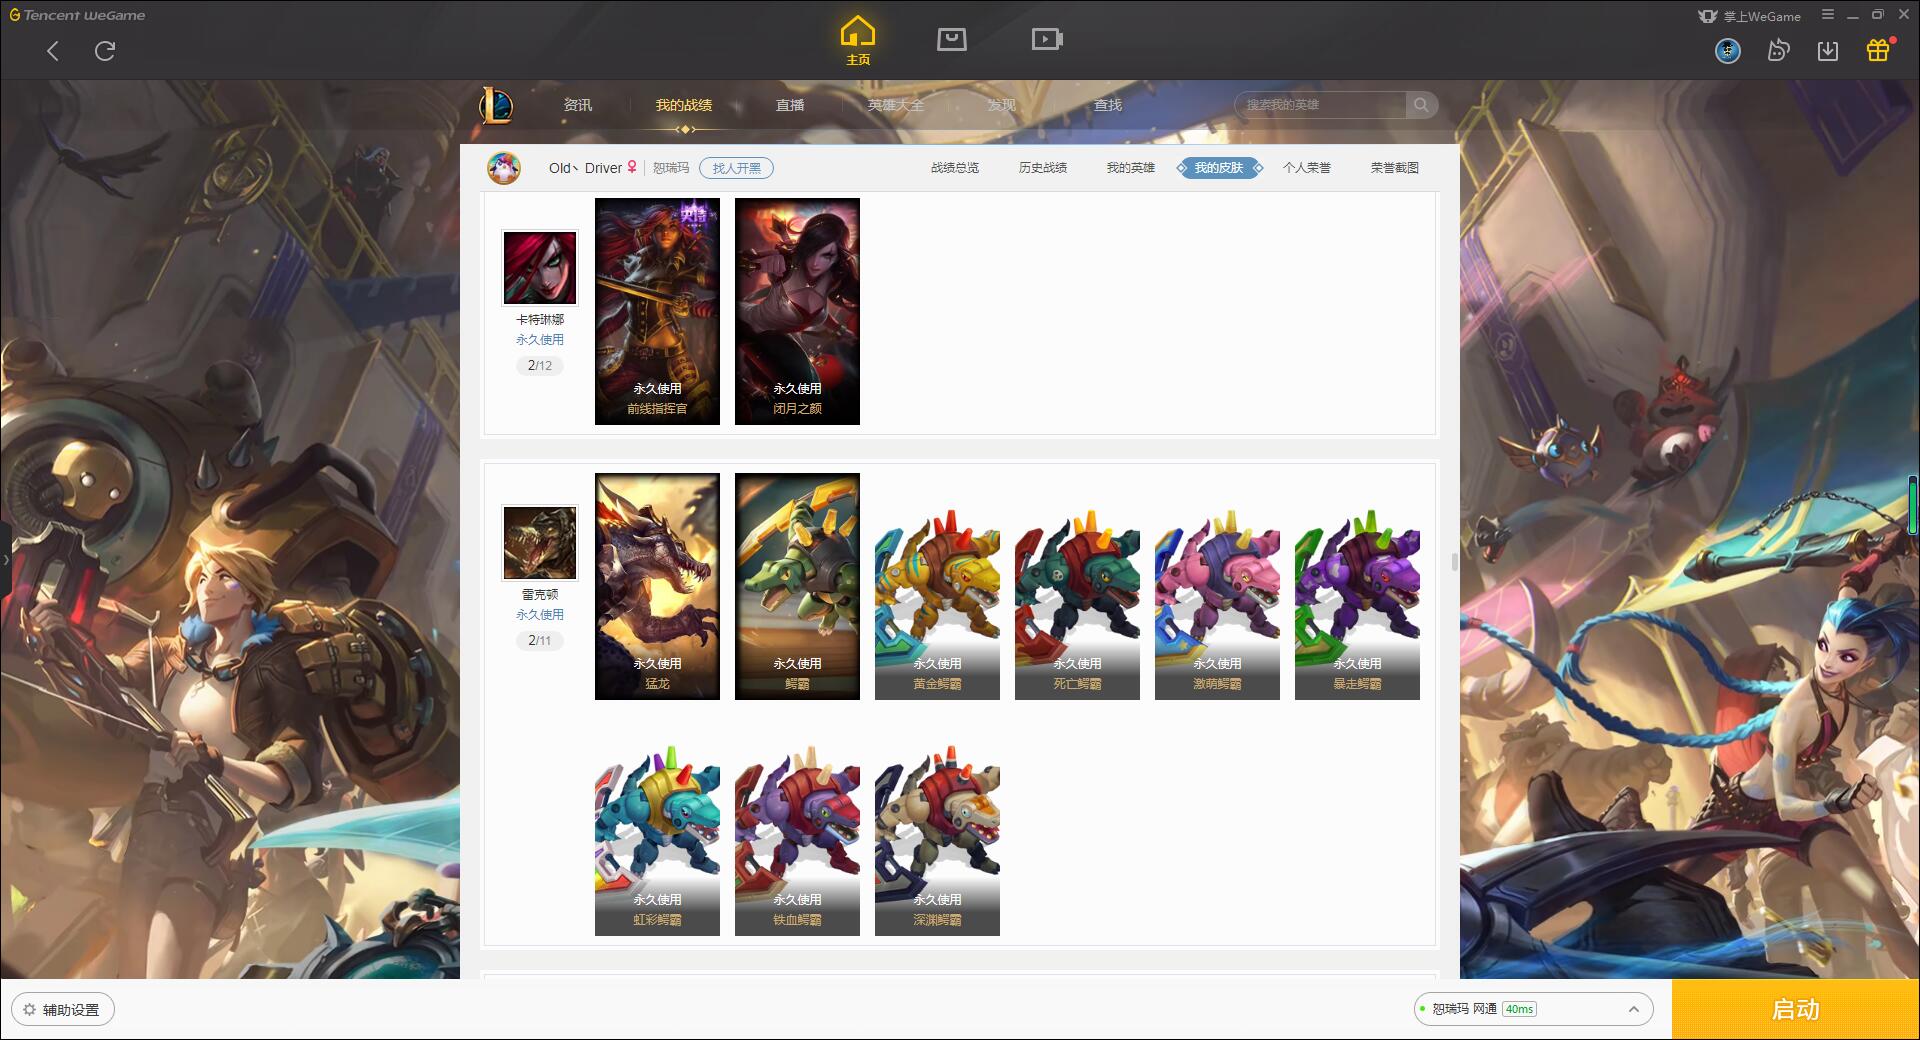Open the 暴走鳄霸 chroma card
Screen dimensions: 1920x1040
[x=1357, y=604]
